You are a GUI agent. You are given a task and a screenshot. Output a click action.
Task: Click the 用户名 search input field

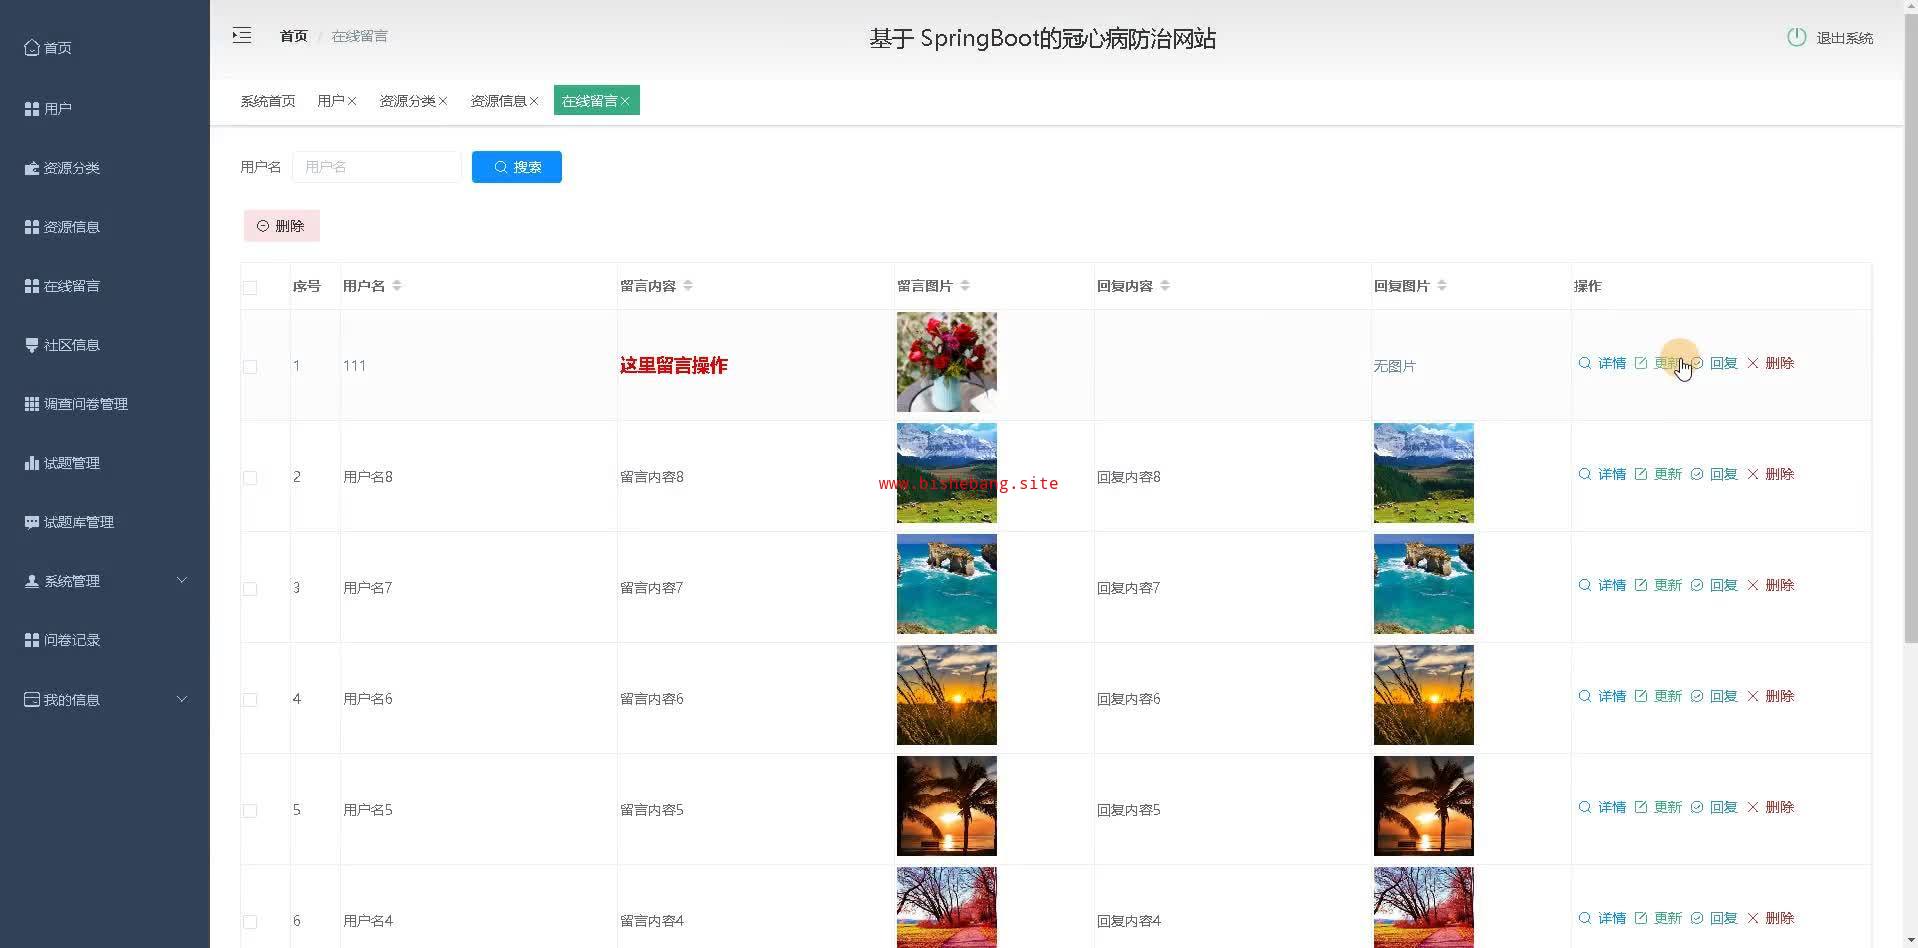pyautogui.click(x=376, y=167)
